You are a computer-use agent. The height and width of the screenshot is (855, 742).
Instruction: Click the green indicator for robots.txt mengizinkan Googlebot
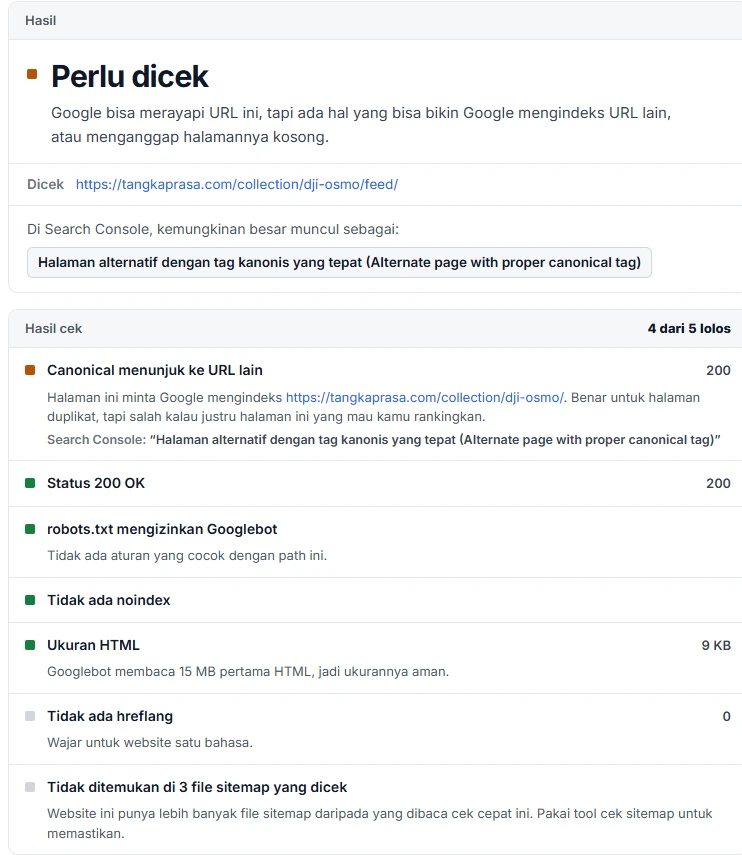coord(30,529)
